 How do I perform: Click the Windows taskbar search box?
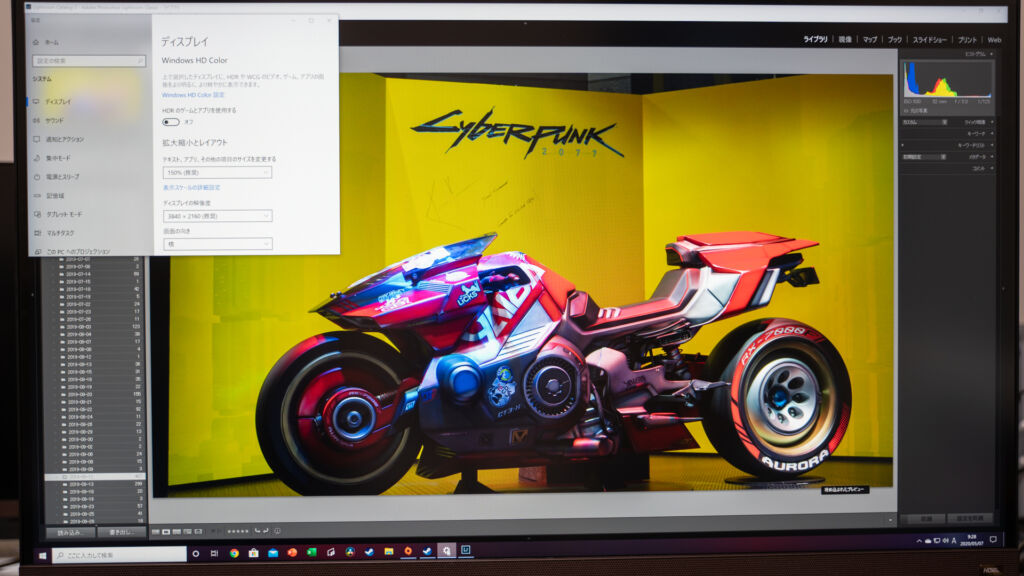(120, 555)
